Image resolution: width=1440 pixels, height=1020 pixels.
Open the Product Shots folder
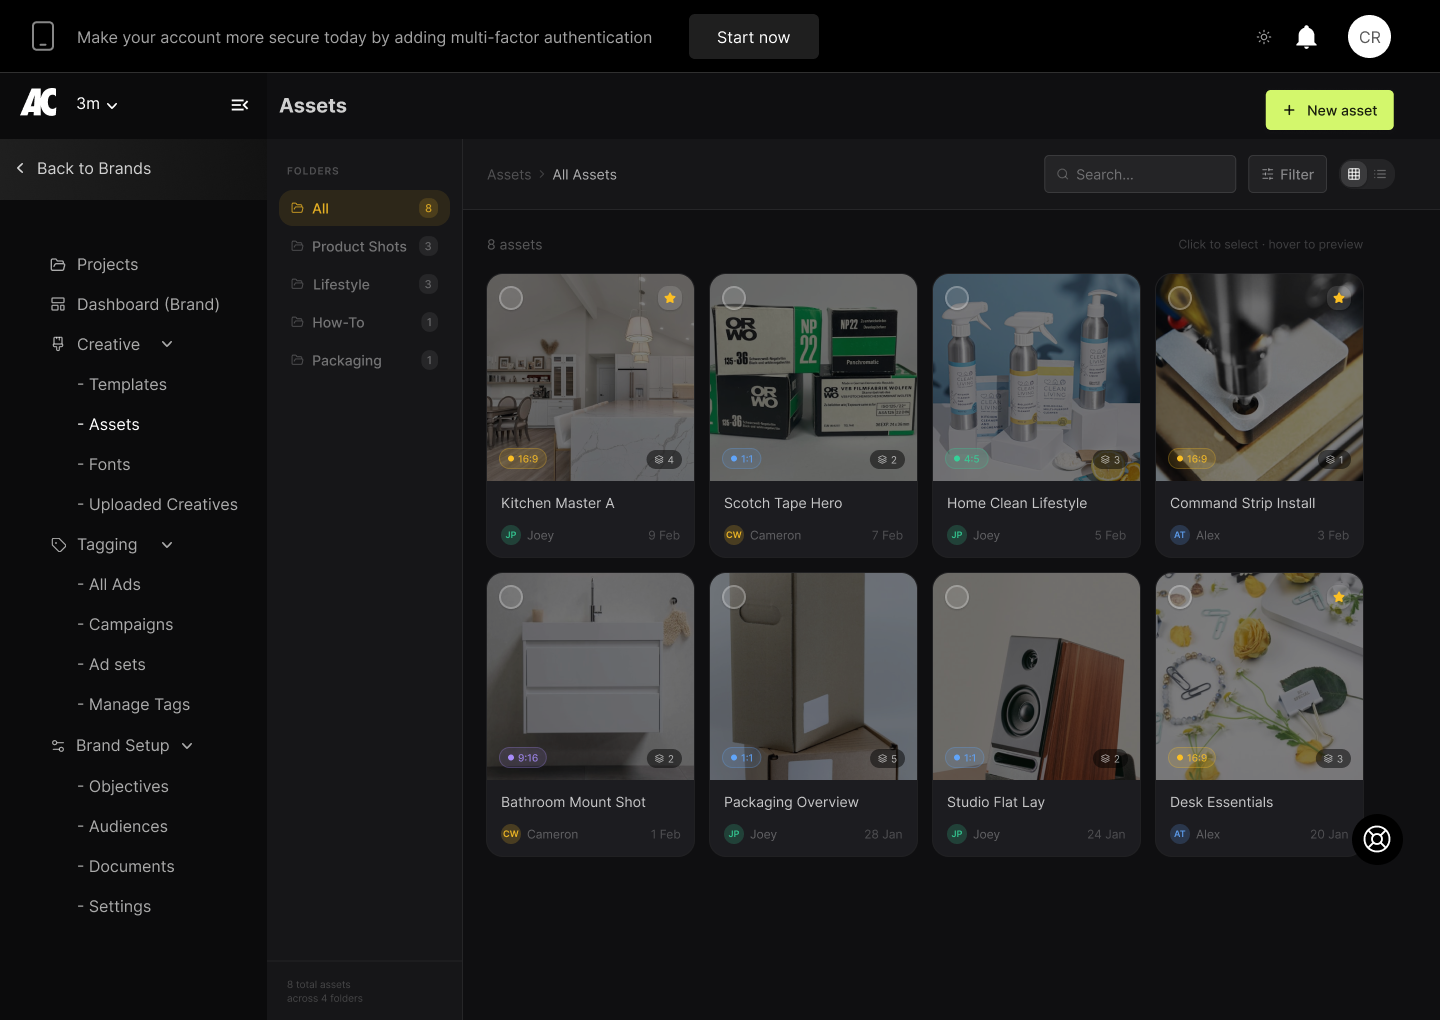pyautogui.click(x=359, y=246)
